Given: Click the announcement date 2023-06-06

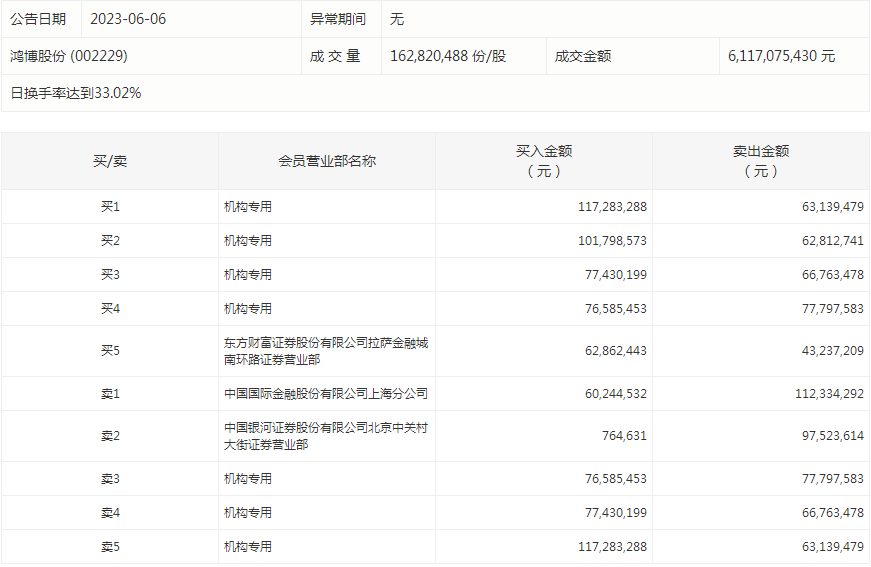Looking at the screenshot, I should (127, 19).
